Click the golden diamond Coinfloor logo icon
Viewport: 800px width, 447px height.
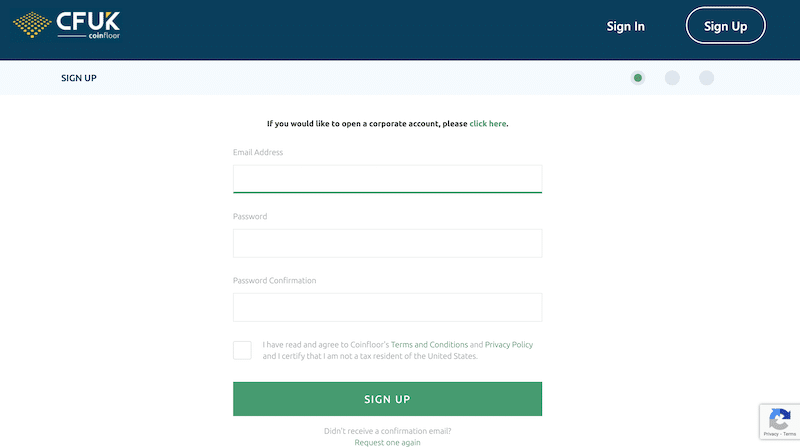[32, 25]
